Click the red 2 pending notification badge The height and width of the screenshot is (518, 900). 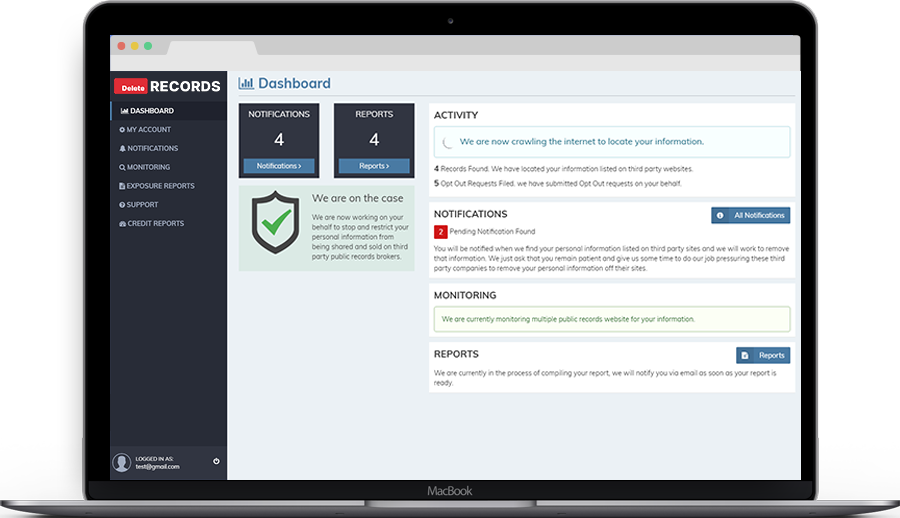440,232
